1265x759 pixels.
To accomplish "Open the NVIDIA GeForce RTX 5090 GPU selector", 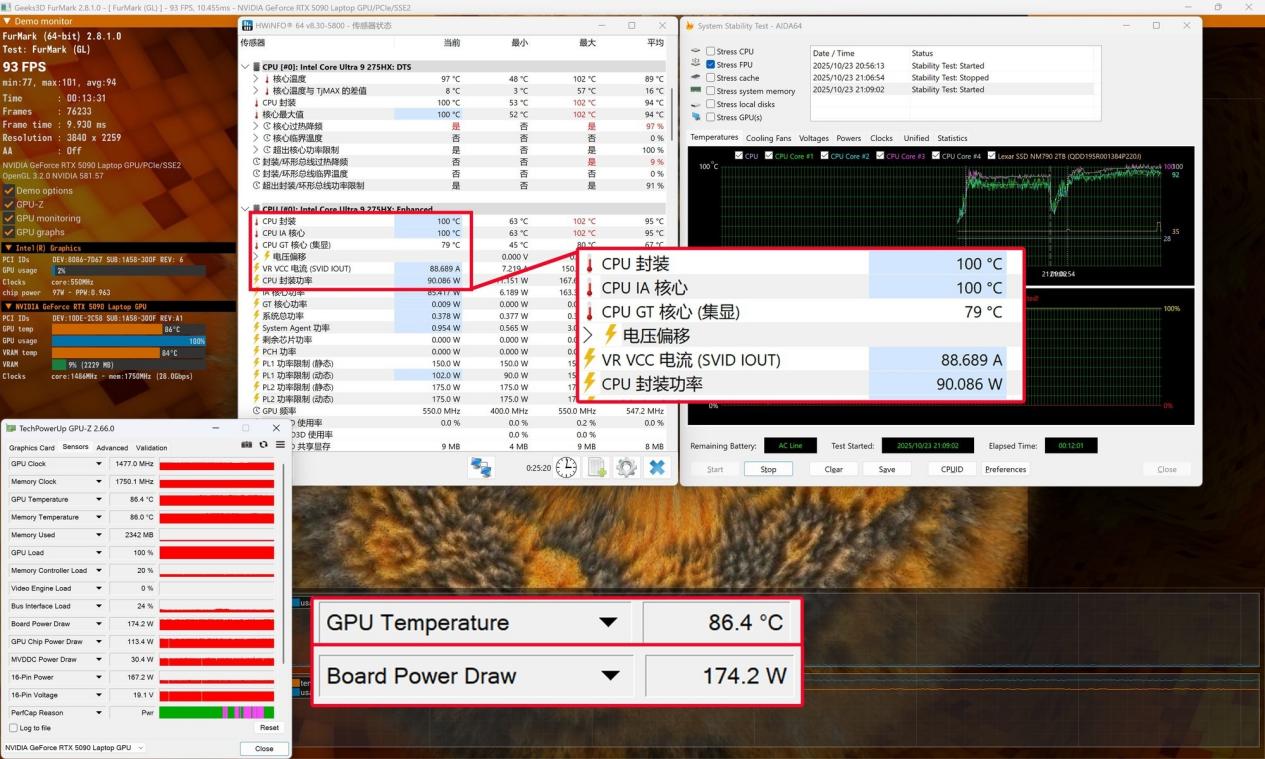I will tap(75, 748).
